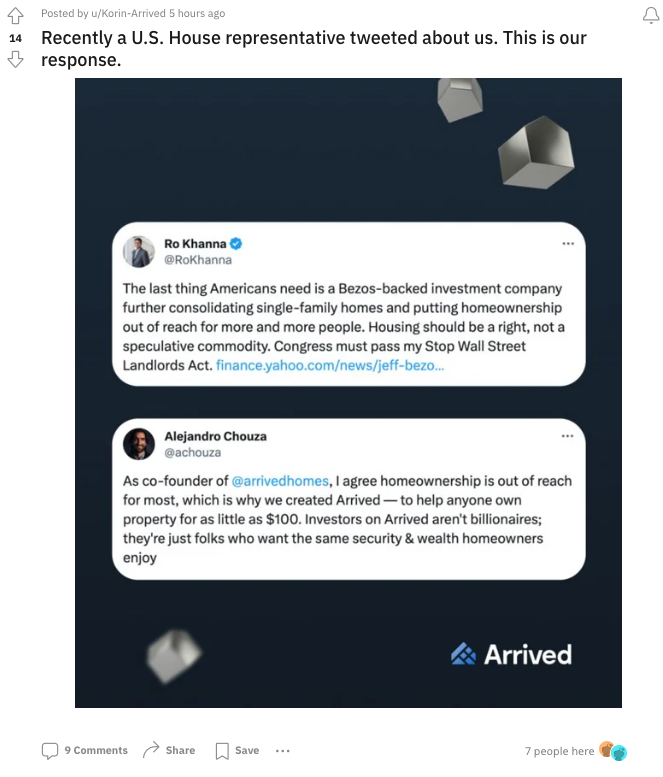This screenshot has width=663, height=777.
Task: Upvote the Arrived response post
Action: click(15, 15)
